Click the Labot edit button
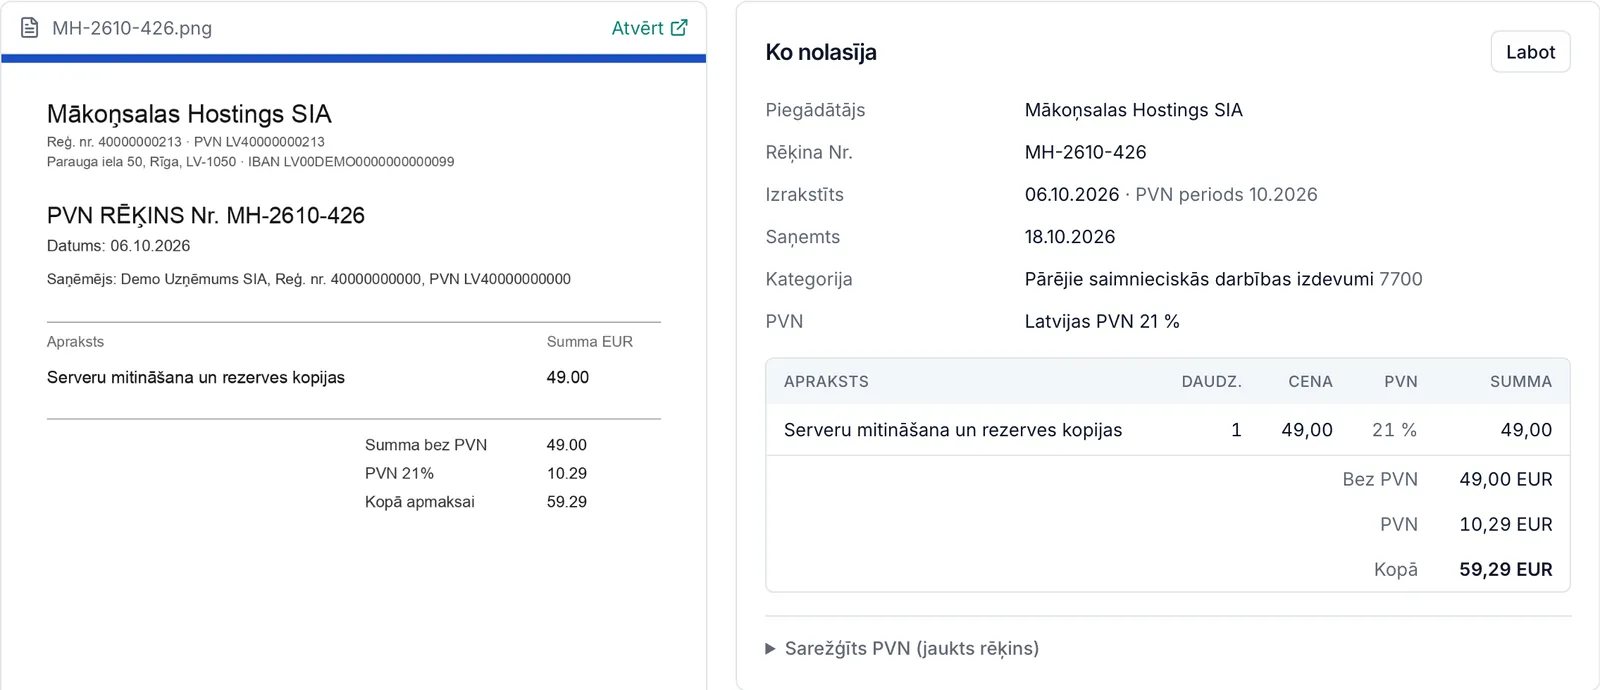Viewport: 1600px width, 690px height. pyautogui.click(x=1530, y=52)
